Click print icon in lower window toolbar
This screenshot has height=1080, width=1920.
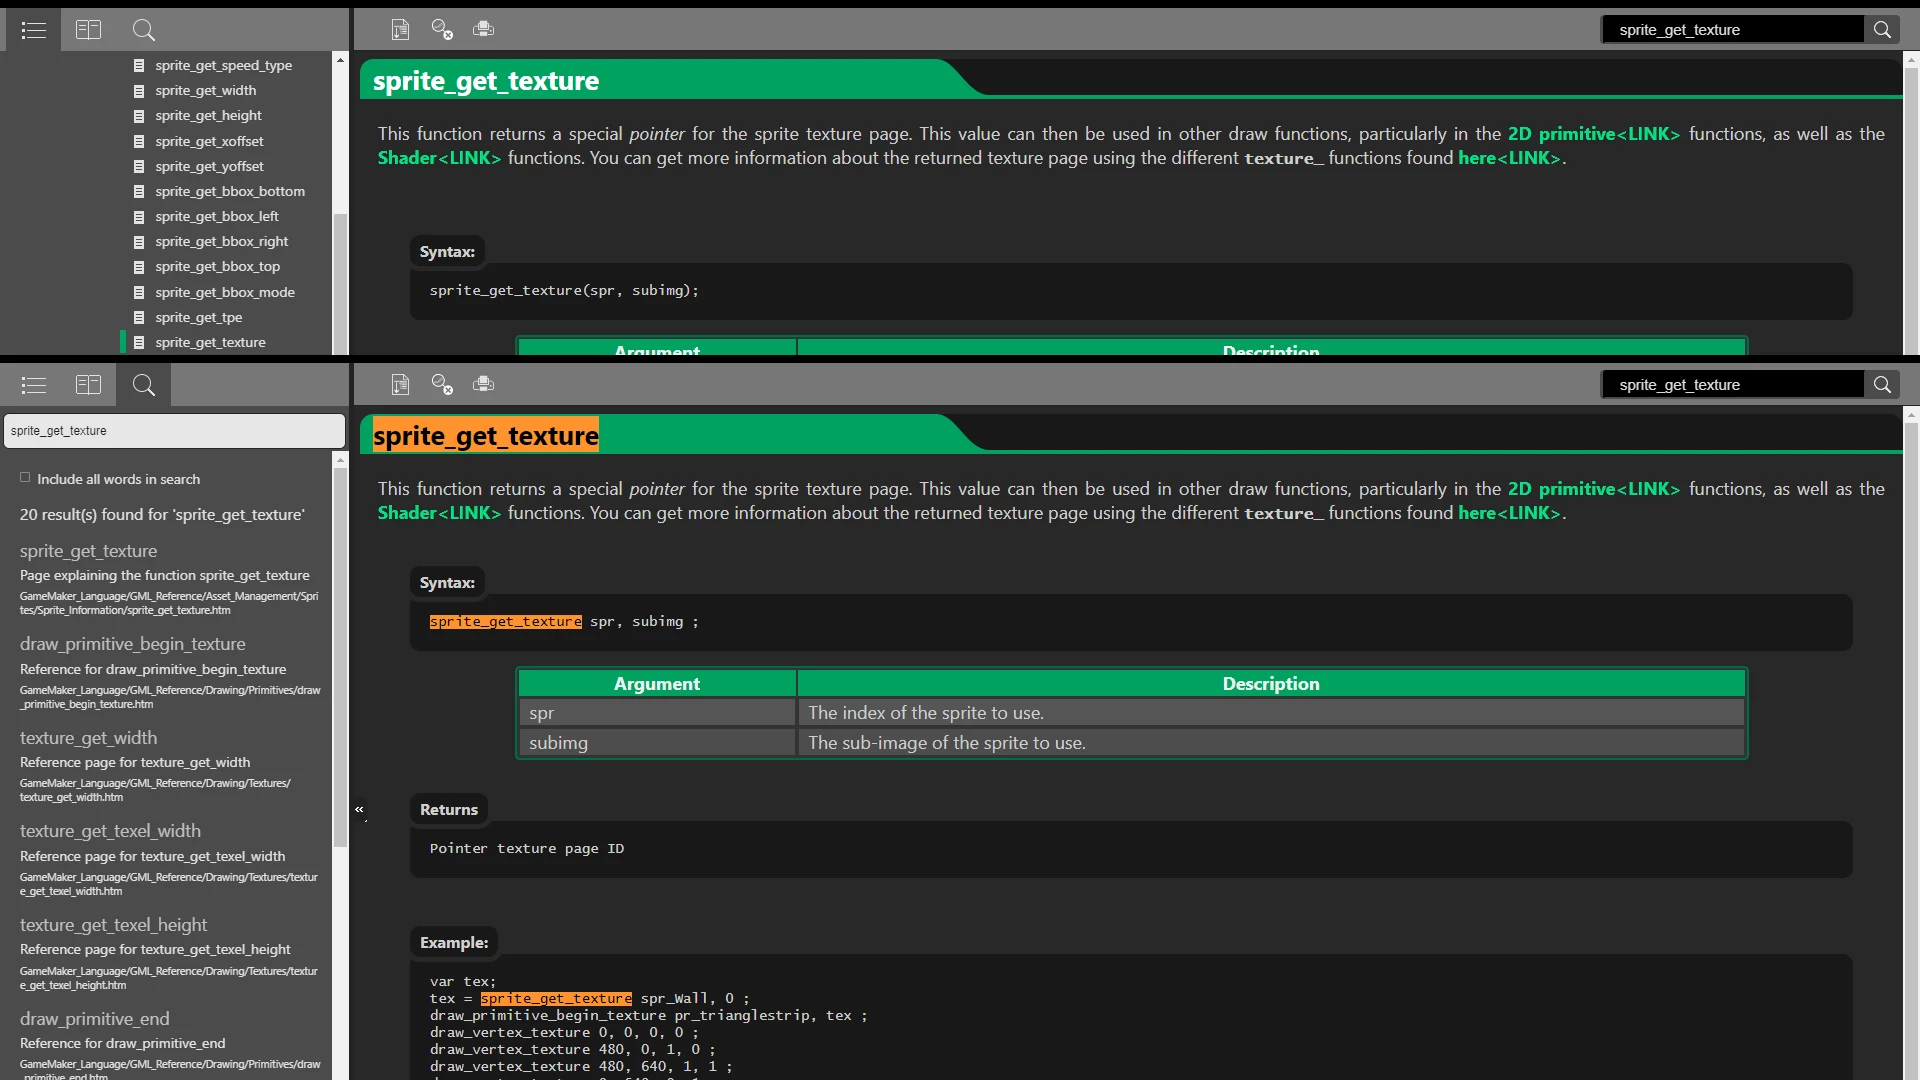coord(483,384)
